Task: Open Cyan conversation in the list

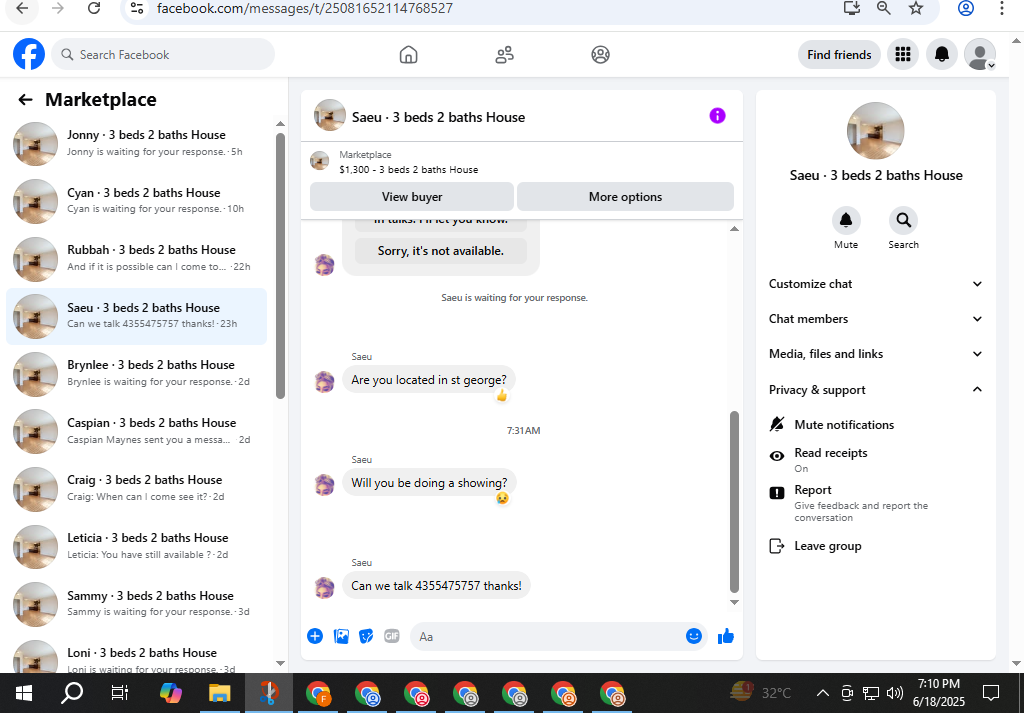Action: coord(136,201)
